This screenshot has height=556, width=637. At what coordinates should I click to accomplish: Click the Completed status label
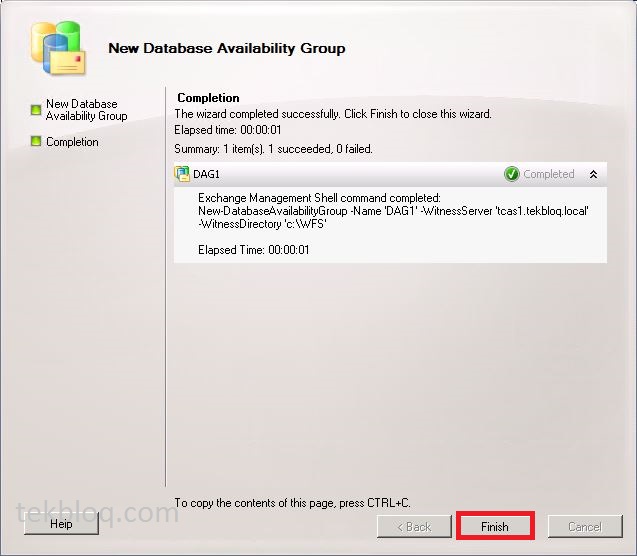coord(548,174)
